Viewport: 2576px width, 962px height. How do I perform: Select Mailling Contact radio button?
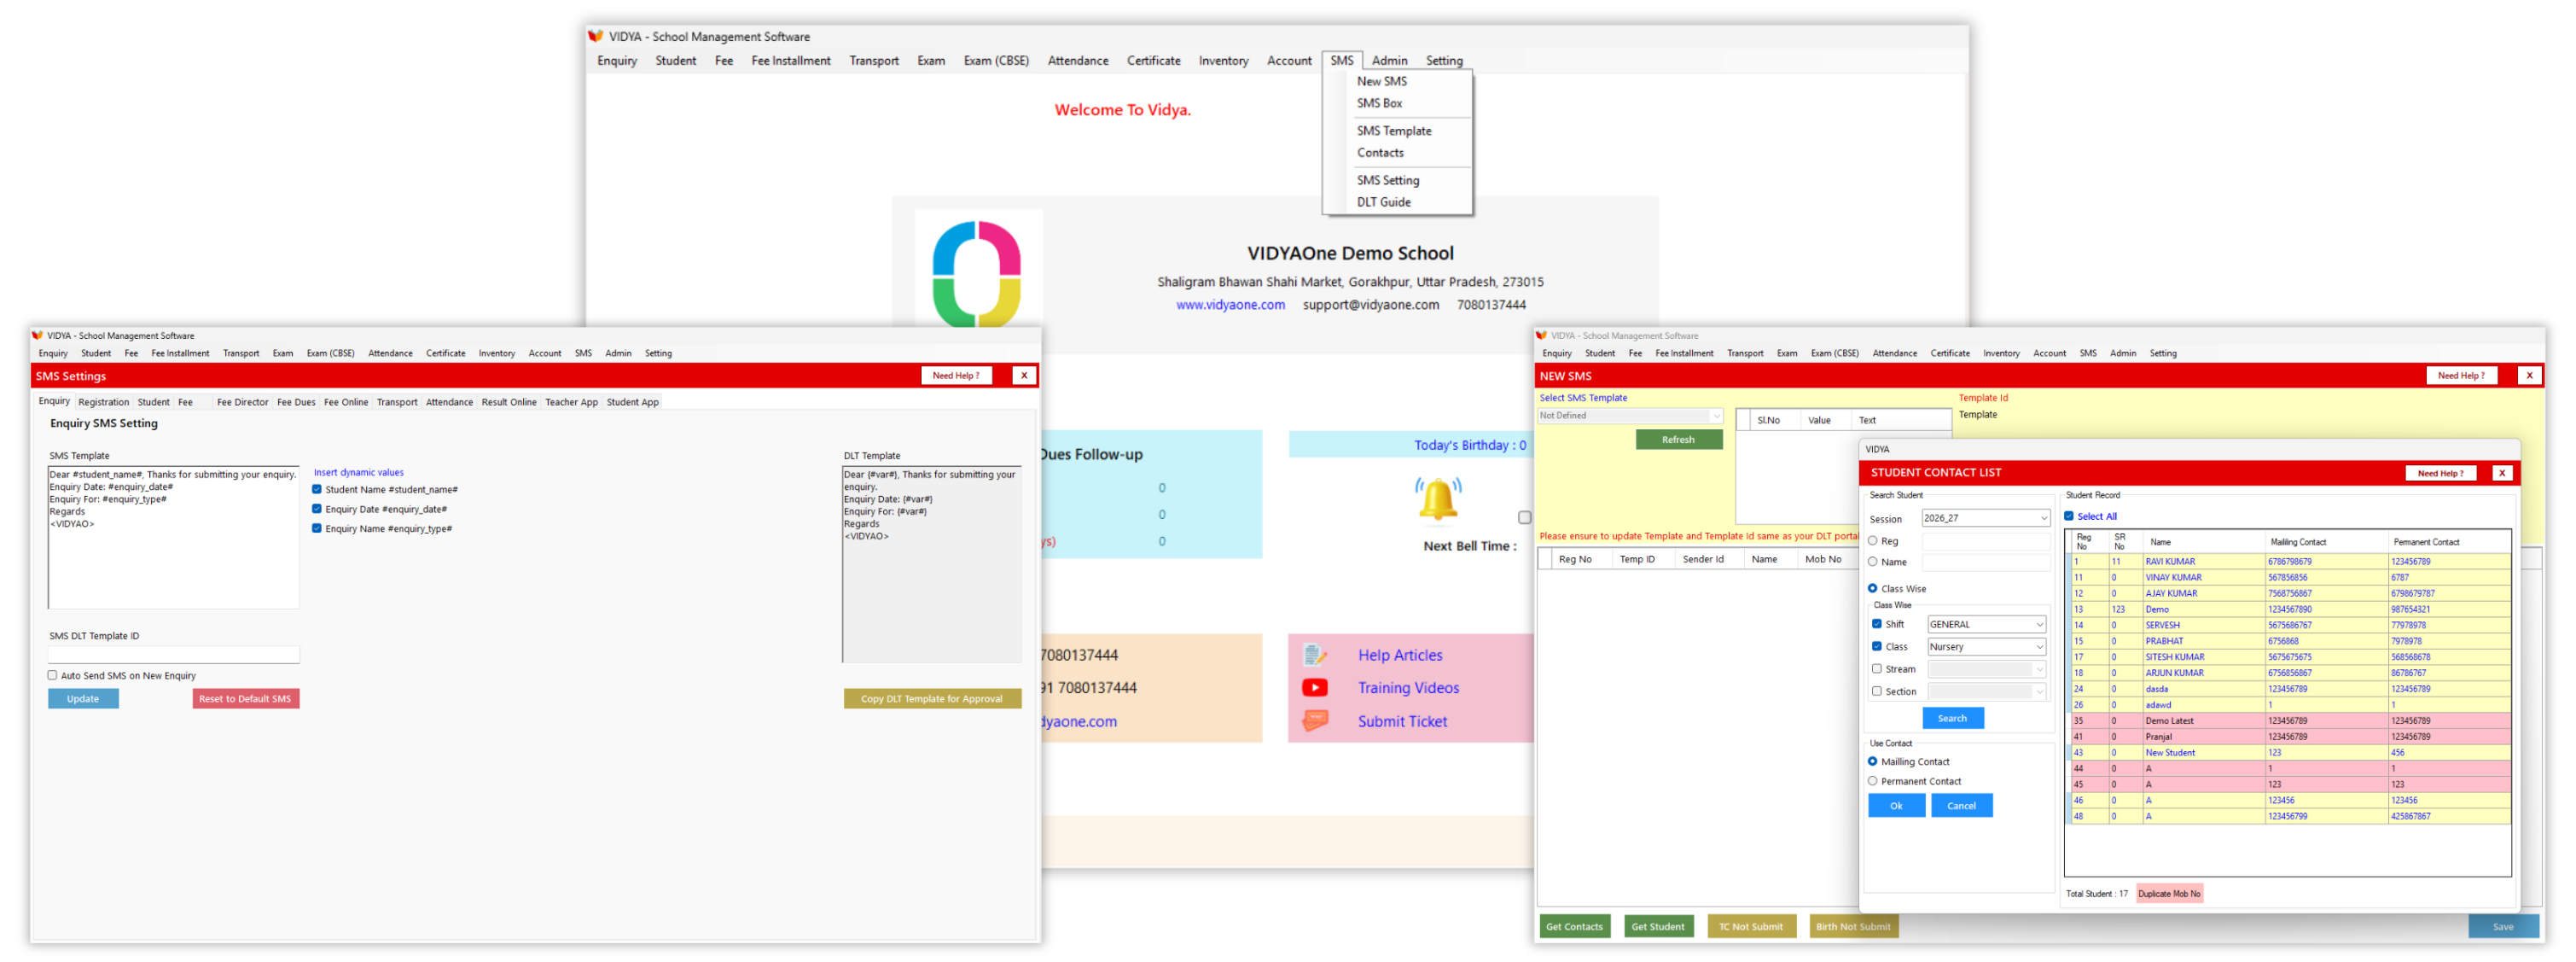pos(1873,762)
